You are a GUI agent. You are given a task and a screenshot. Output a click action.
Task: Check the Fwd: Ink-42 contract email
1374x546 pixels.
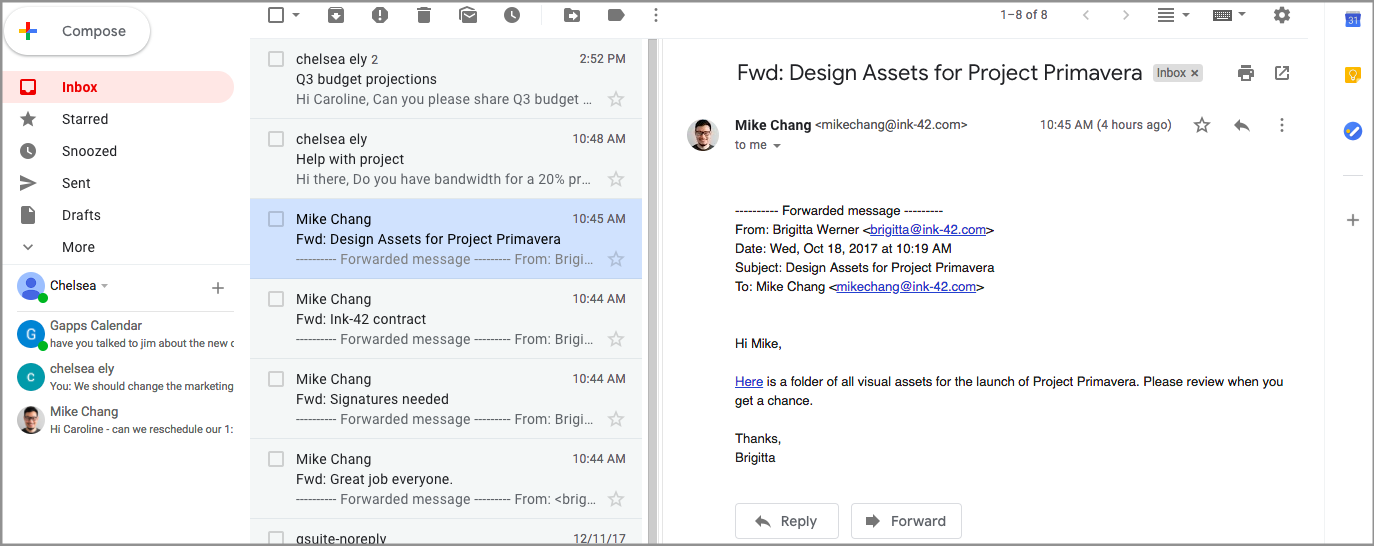277,299
